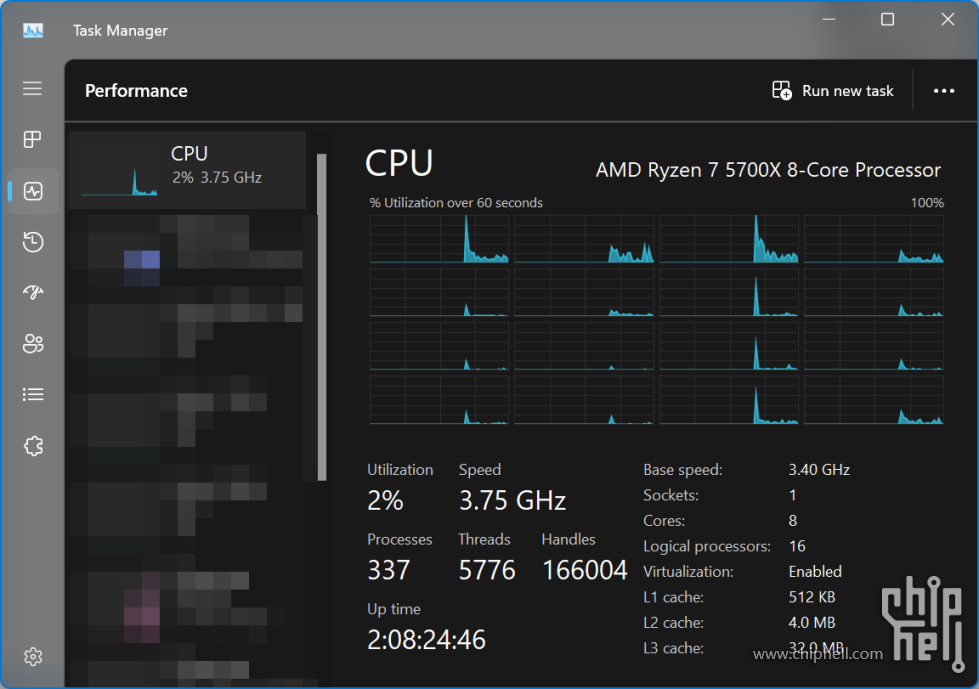Click the 100% graph scale label
Image resolution: width=979 pixels, height=689 pixels.
[927, 203]
